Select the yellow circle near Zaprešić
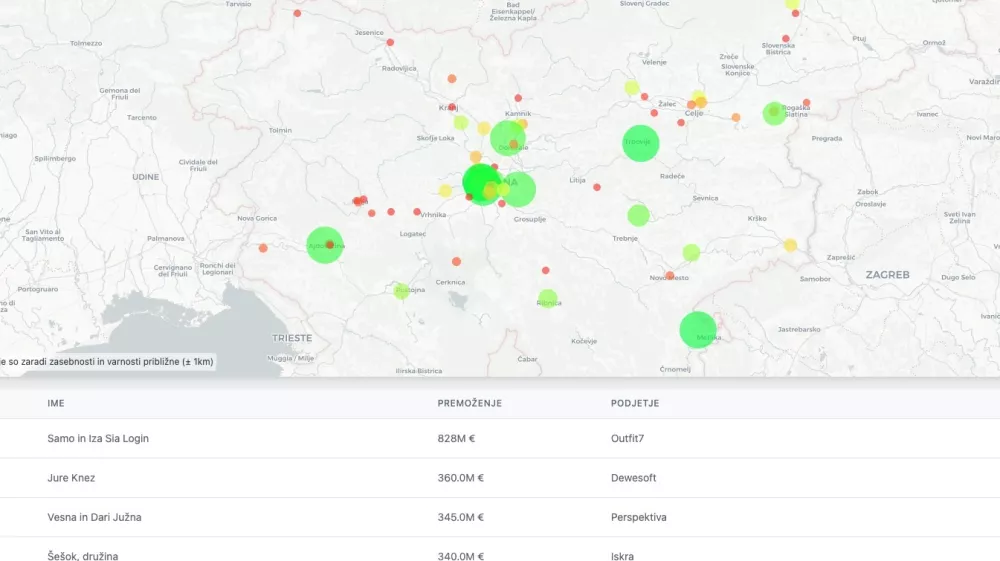The width and height of the screenshot is (1000, 561). click(x=790, y=245)
